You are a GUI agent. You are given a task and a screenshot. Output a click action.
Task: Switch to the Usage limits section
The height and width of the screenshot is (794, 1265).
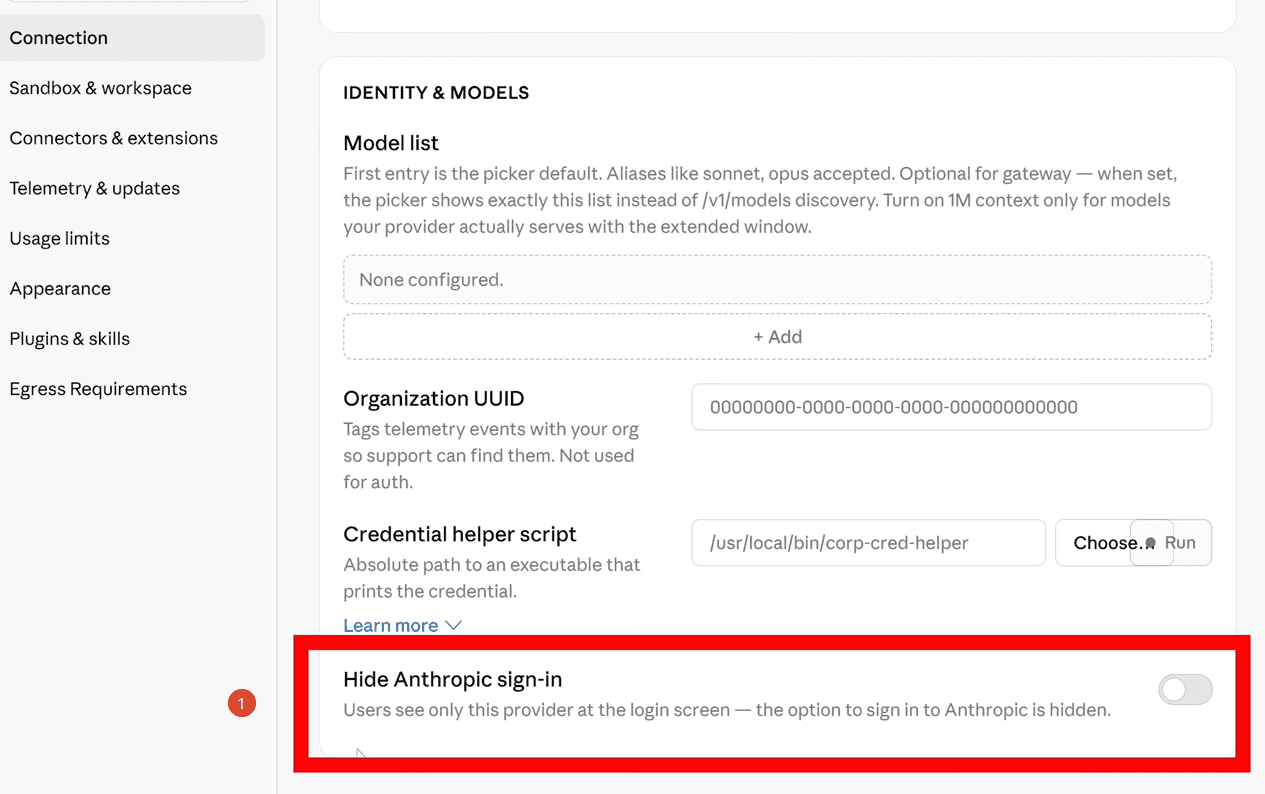[x=59, y=238]
